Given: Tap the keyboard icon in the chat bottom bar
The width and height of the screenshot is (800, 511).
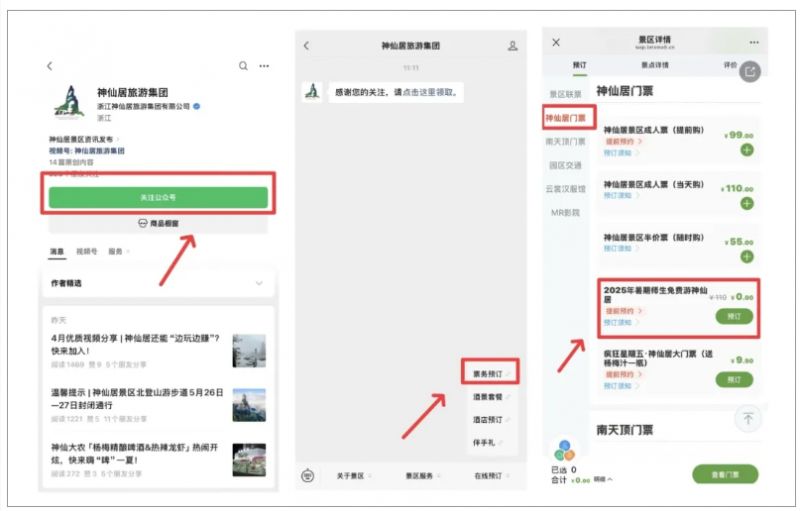Looking at the screenshot, I should [309, 477].
